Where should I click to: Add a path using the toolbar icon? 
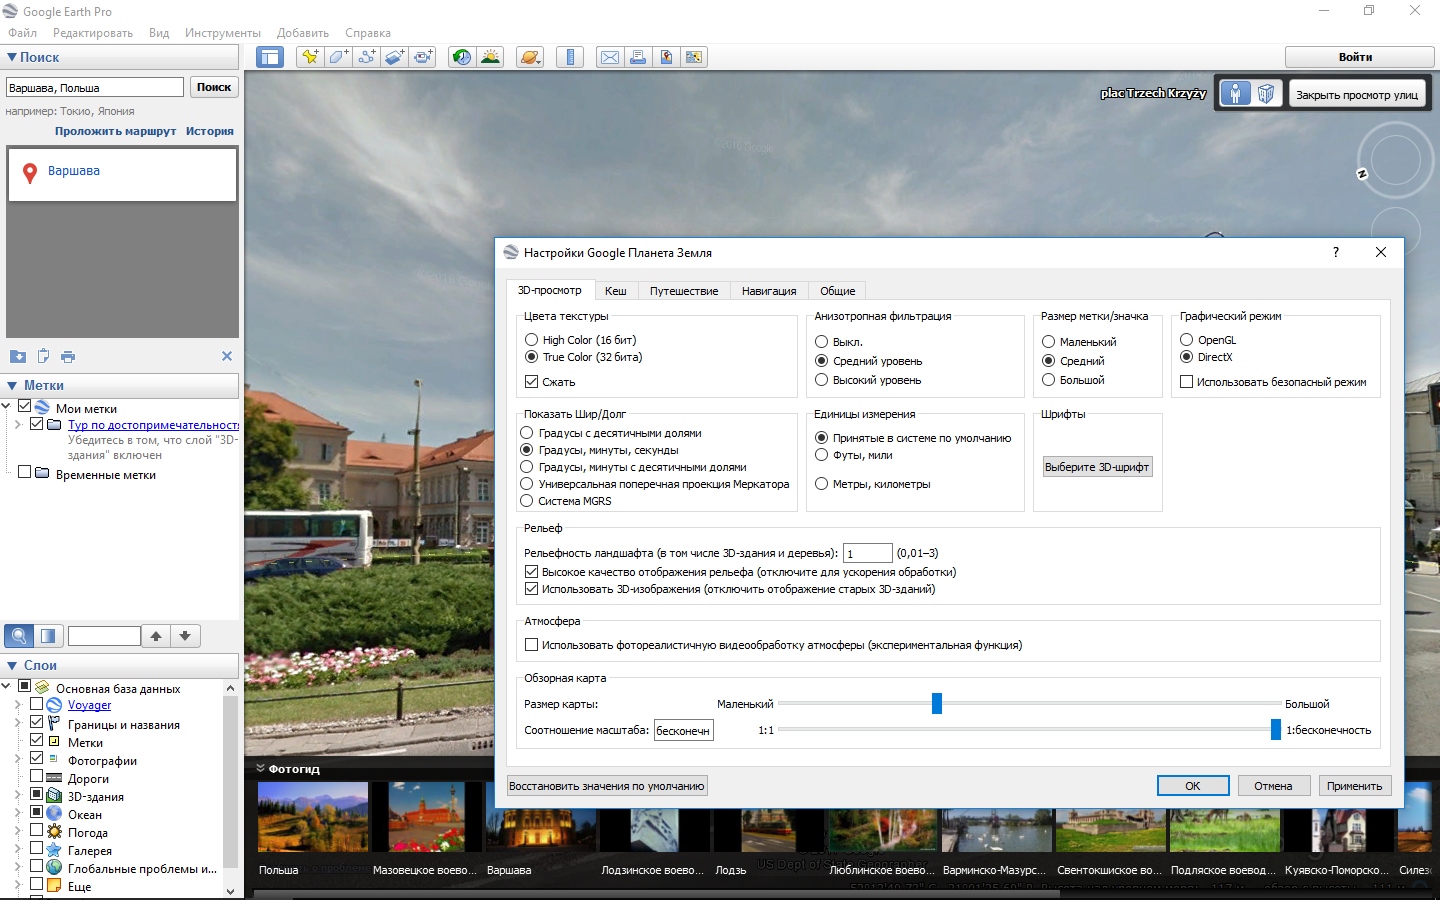click(x=367, y=57)
